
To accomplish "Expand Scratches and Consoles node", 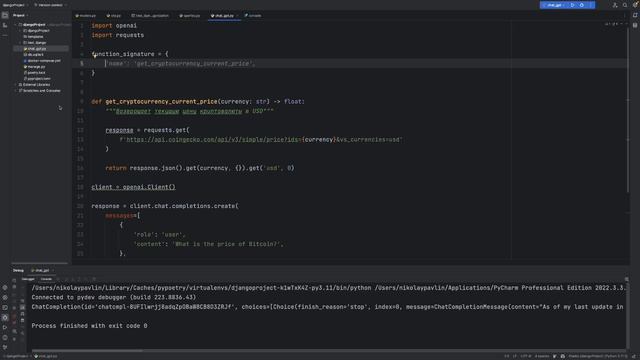I will [x=16, y=91].
